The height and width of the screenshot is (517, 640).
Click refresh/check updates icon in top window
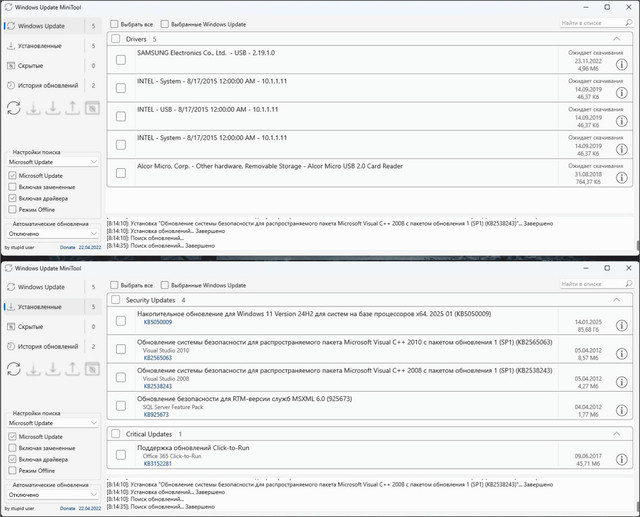(x=14, y=108)
